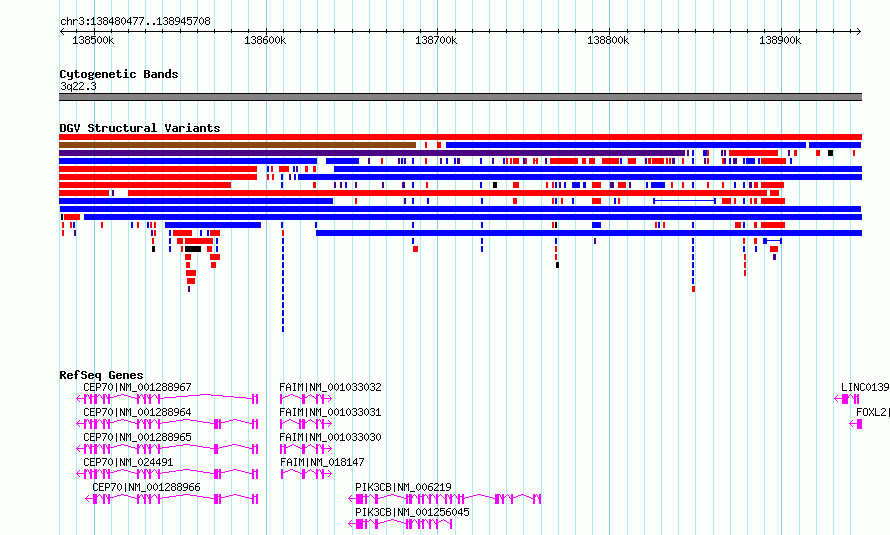Click the PIK3CB NM_001256045 transcript glyph
The image size is (890, 535).
pos(401,524)
